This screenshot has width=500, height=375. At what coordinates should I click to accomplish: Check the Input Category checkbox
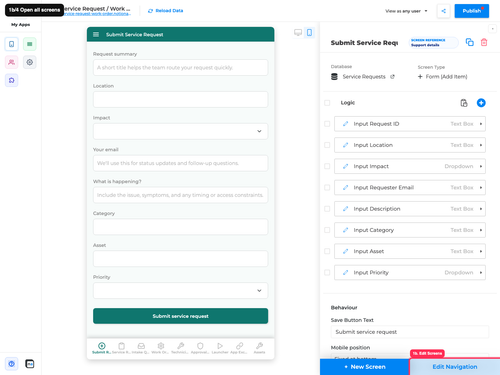tap(327, 230)
